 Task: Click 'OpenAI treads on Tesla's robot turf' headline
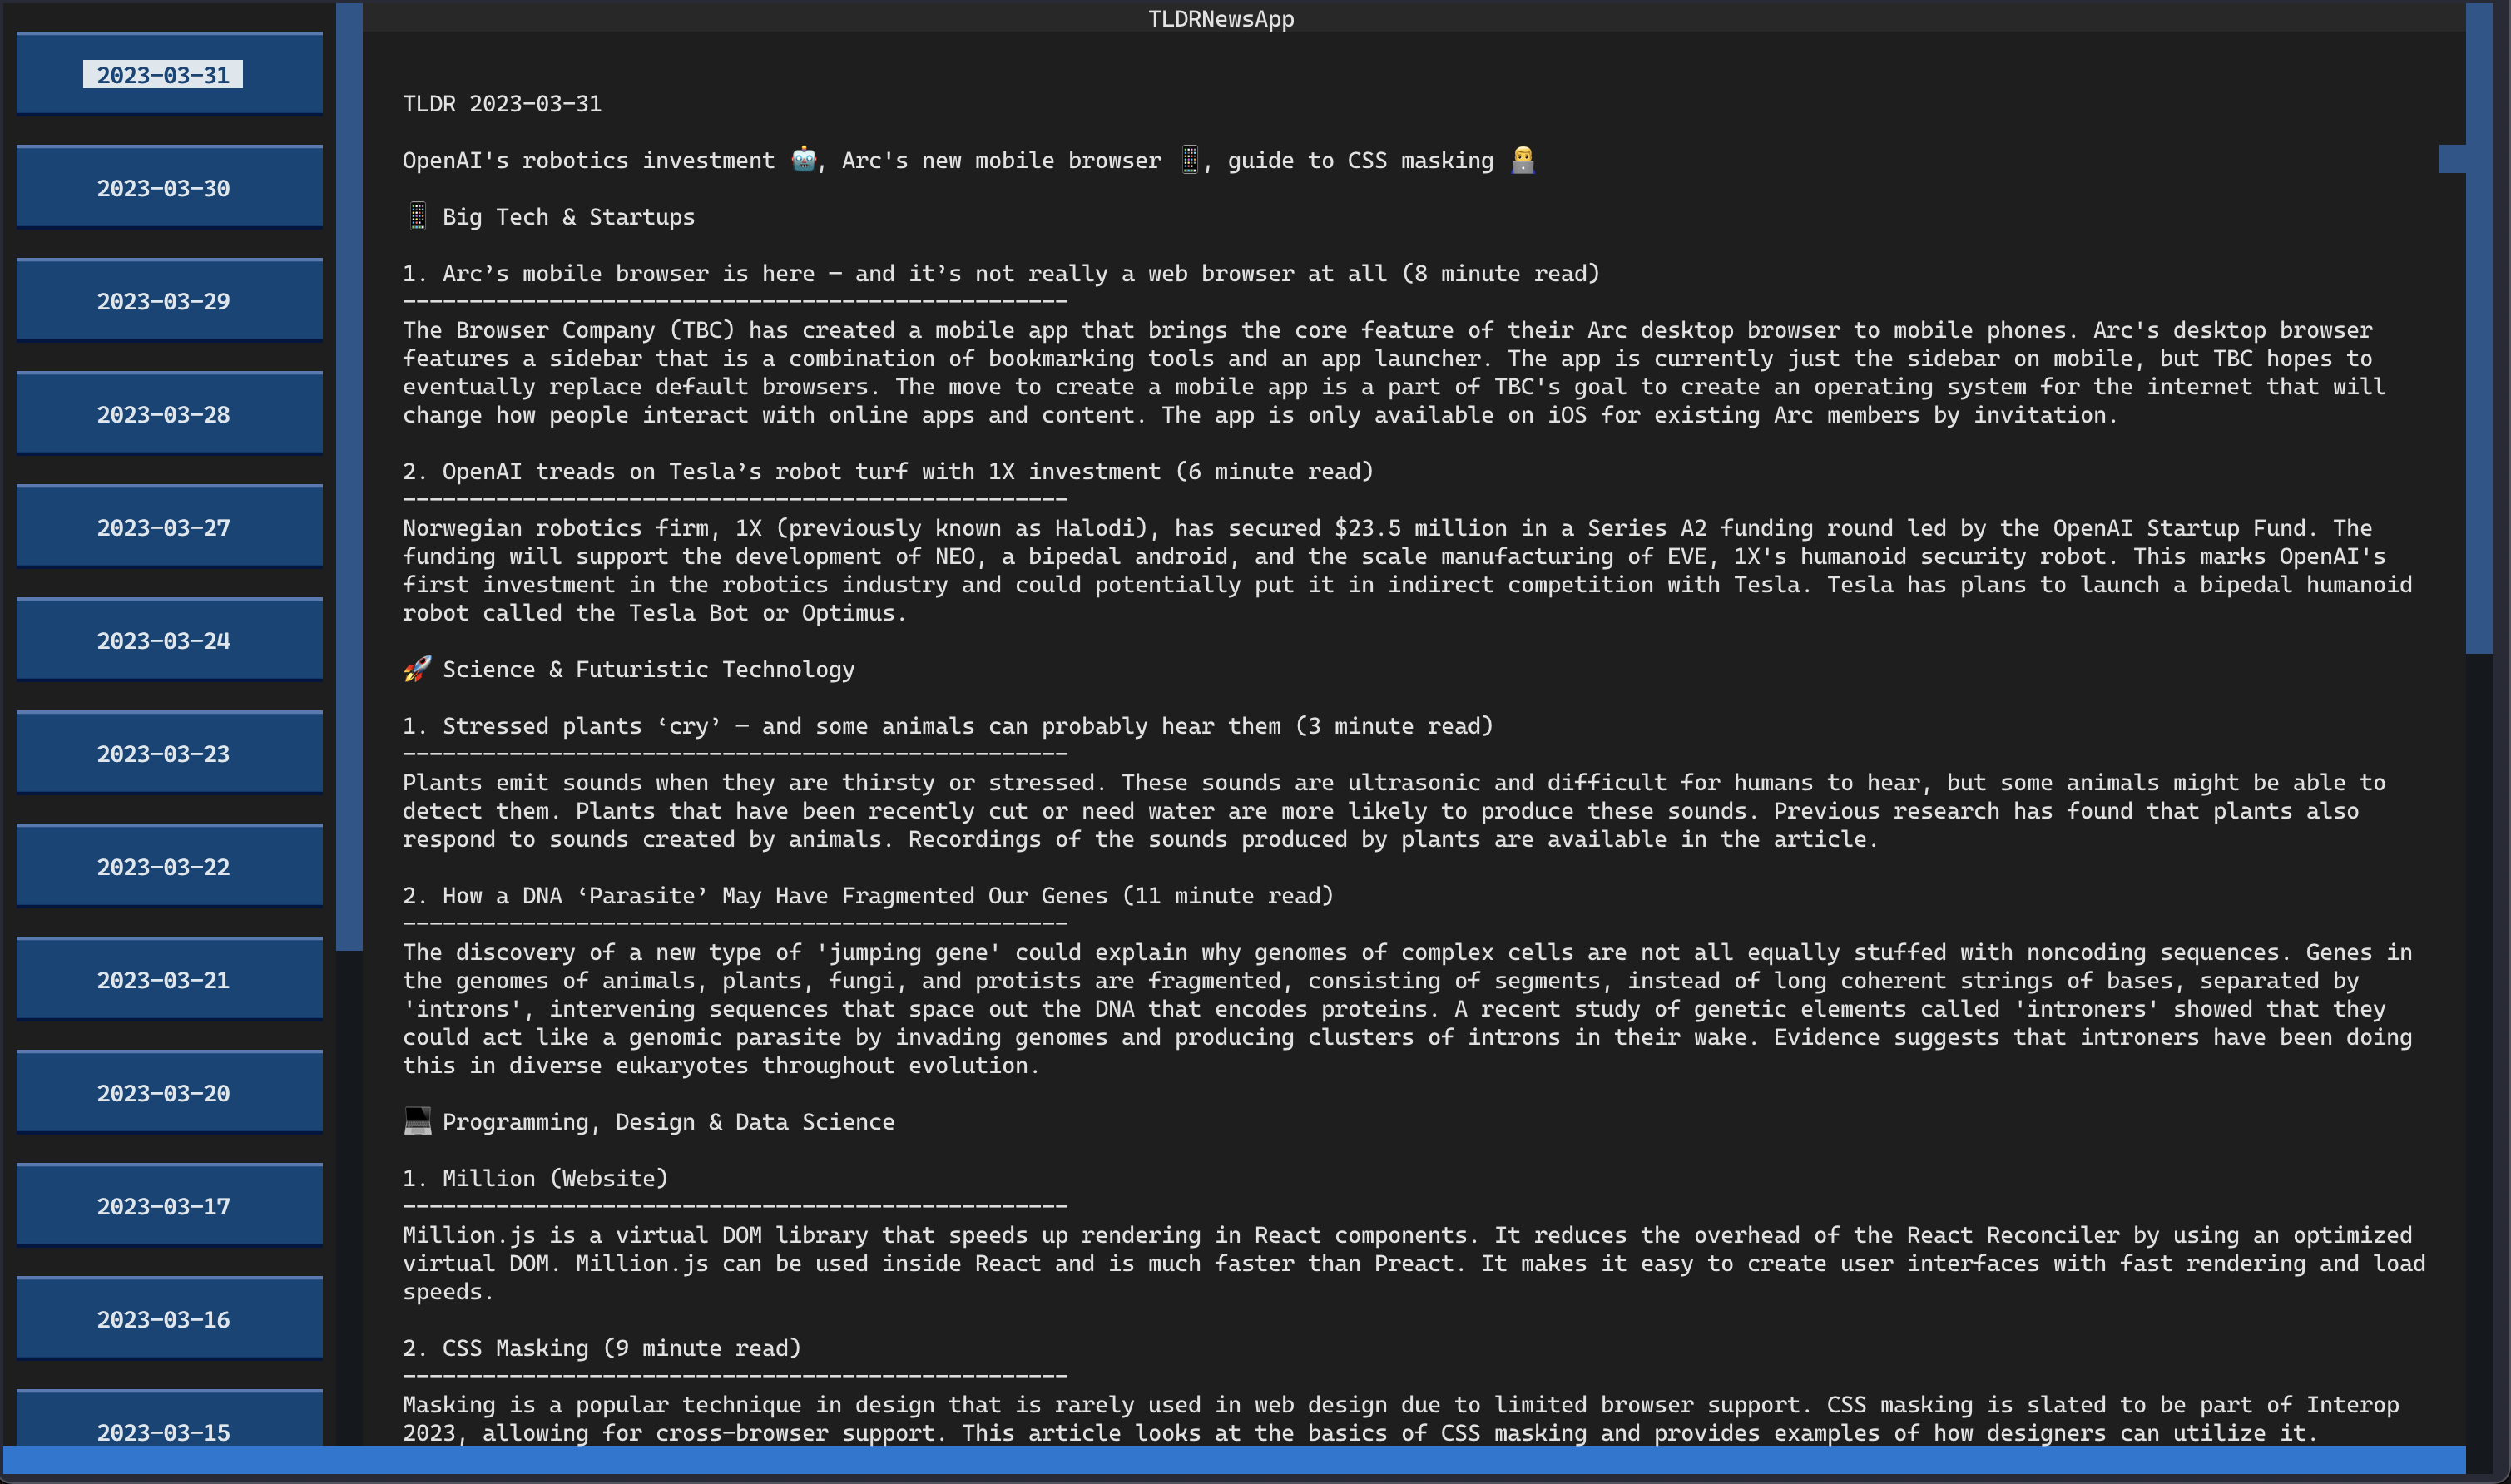888,471
